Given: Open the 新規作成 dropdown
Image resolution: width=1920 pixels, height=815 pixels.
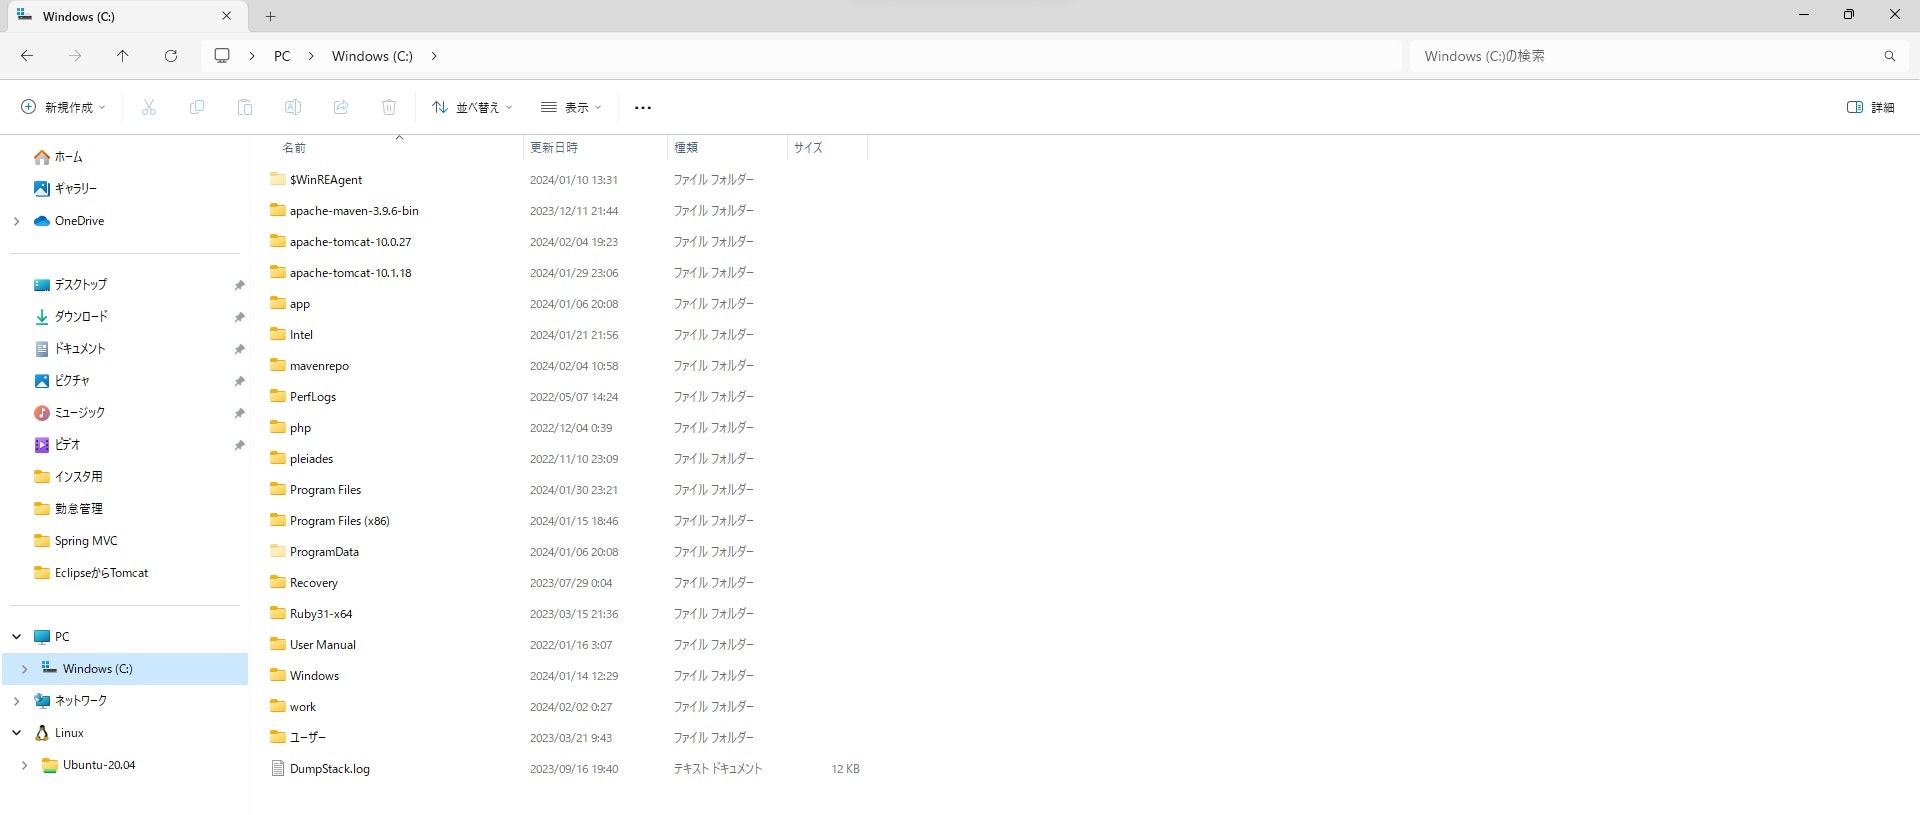Looking at the screenshot, I should [x=63, y=107].
